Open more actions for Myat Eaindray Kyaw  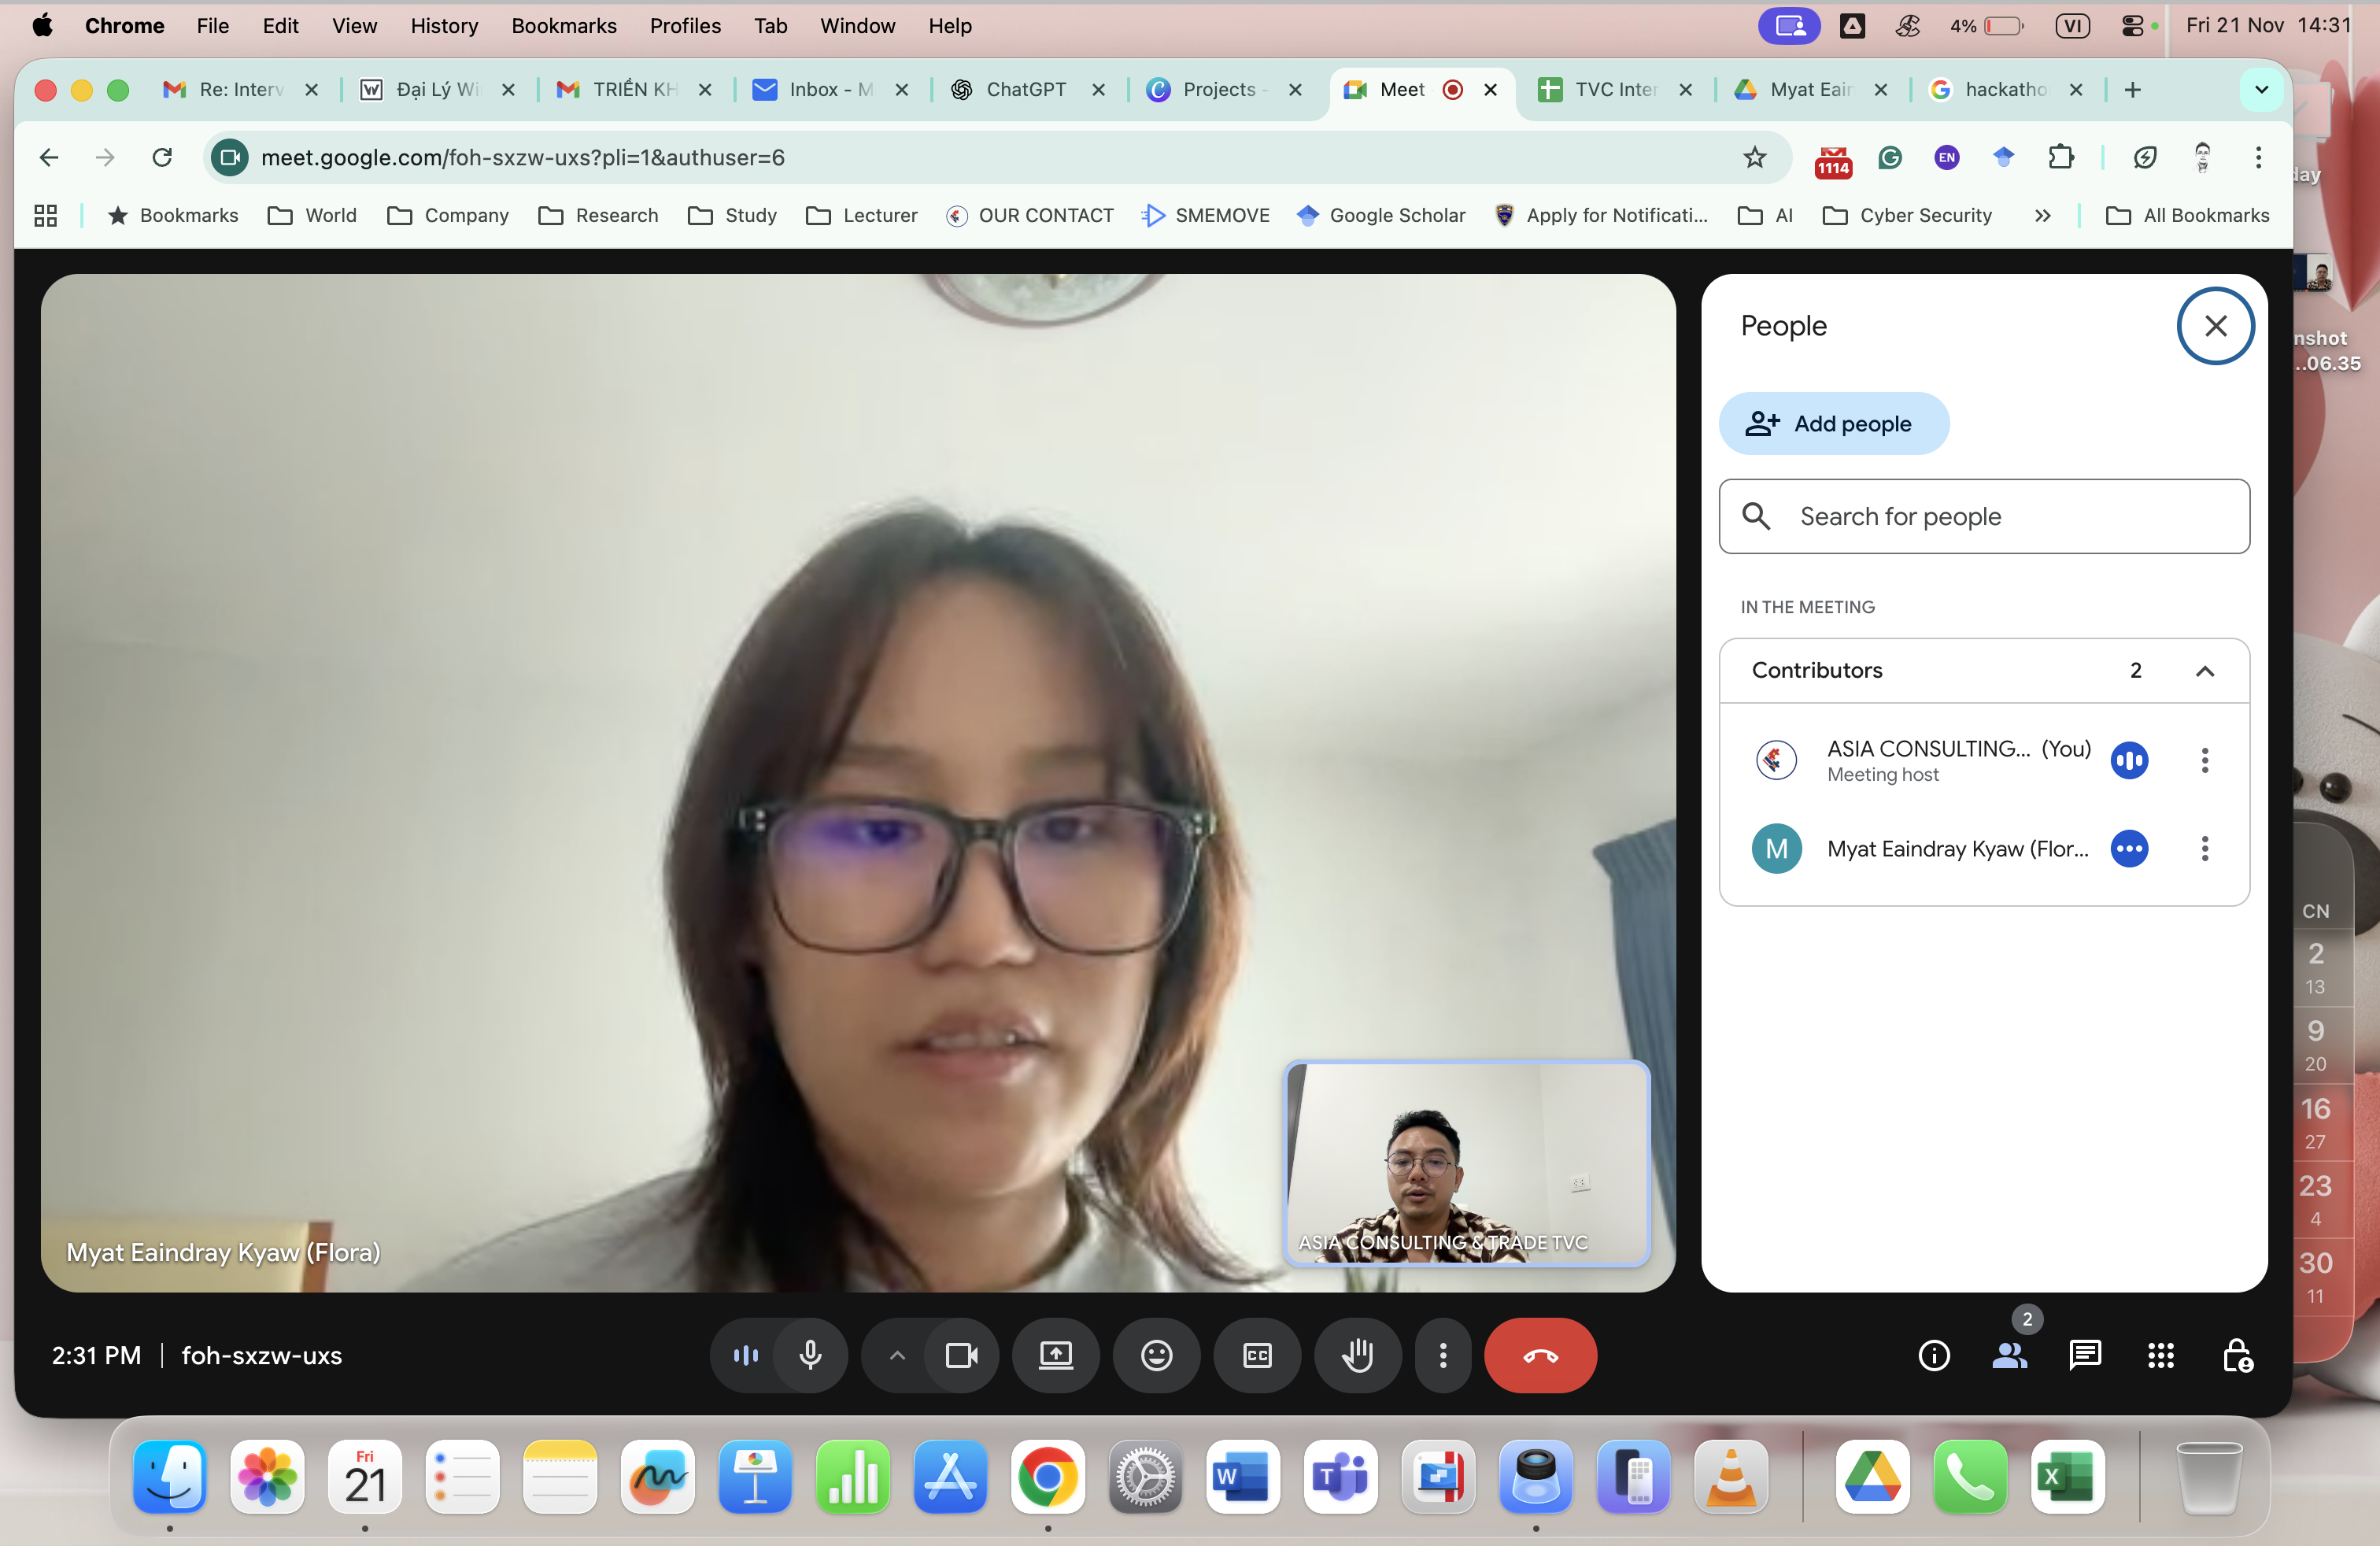[2204, 849]
